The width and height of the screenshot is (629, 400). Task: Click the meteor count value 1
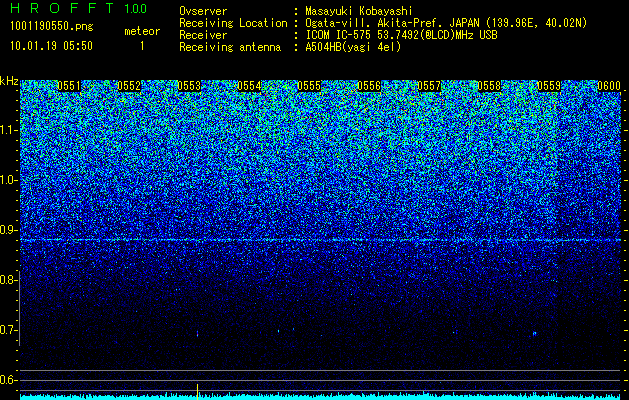tap(142, 46)
